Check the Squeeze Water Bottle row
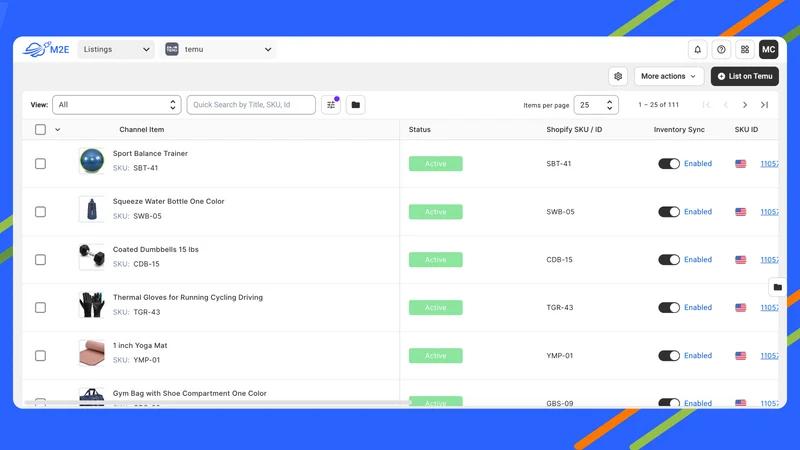Screen dimensions: 800x450 [40, 212]
